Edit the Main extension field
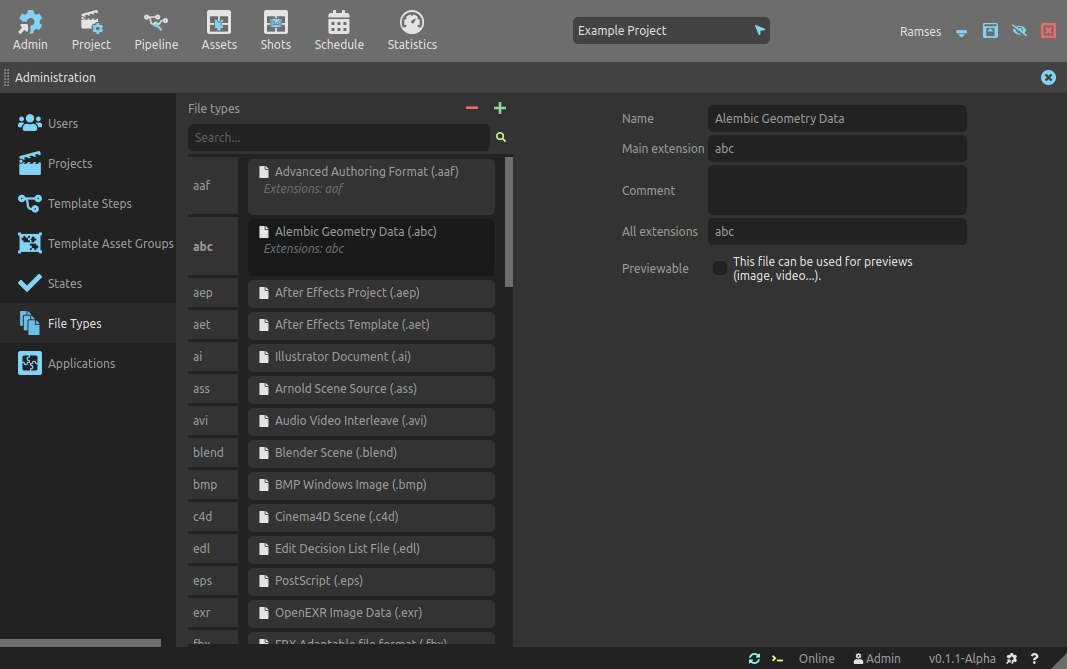This screenshot has width=1067, height=669. pyautogui.click(x=837, y=148)
